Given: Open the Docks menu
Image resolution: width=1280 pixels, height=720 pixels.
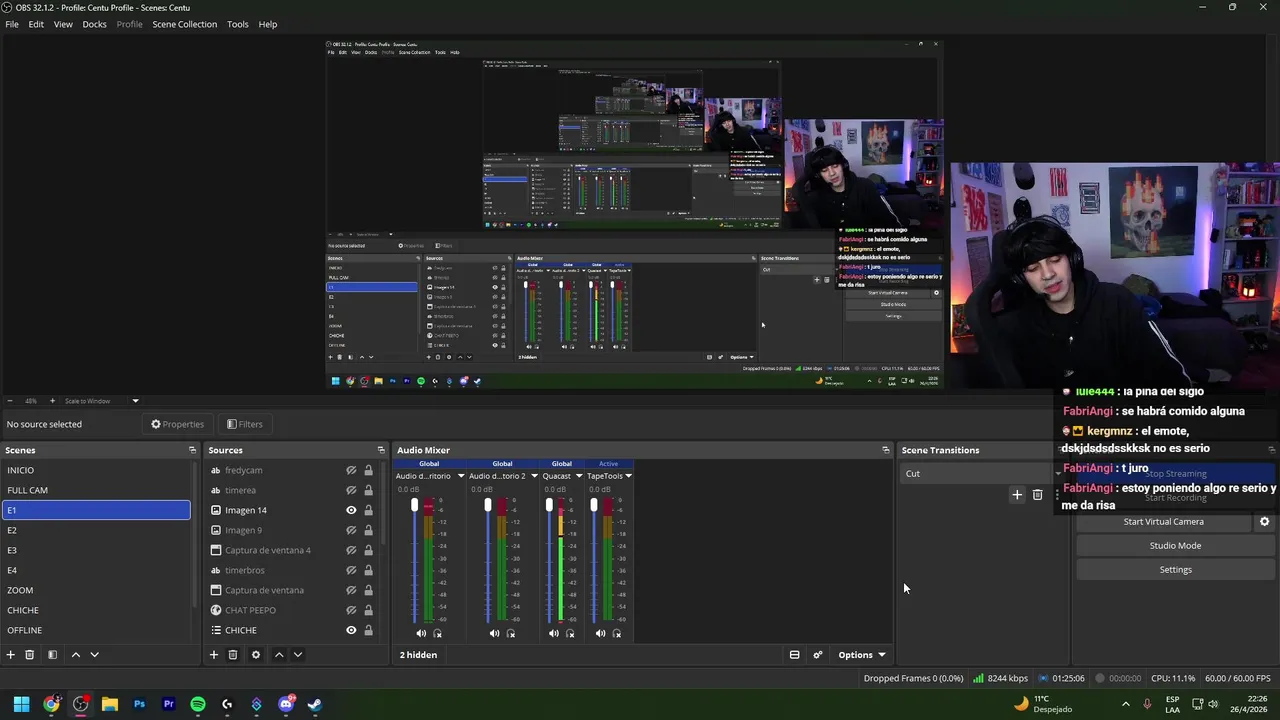Looking at the screenshot, I should coord(94,24).
